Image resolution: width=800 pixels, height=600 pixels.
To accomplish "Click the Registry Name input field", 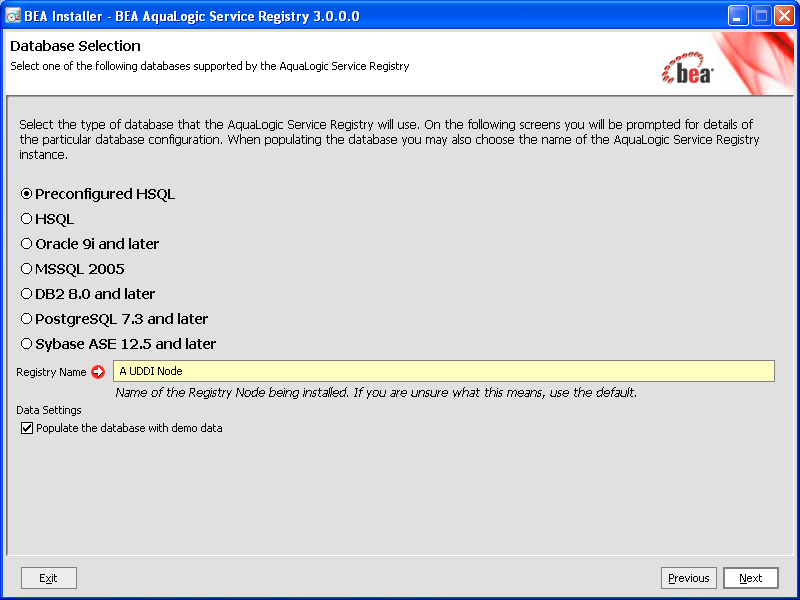I will (444, 371).
